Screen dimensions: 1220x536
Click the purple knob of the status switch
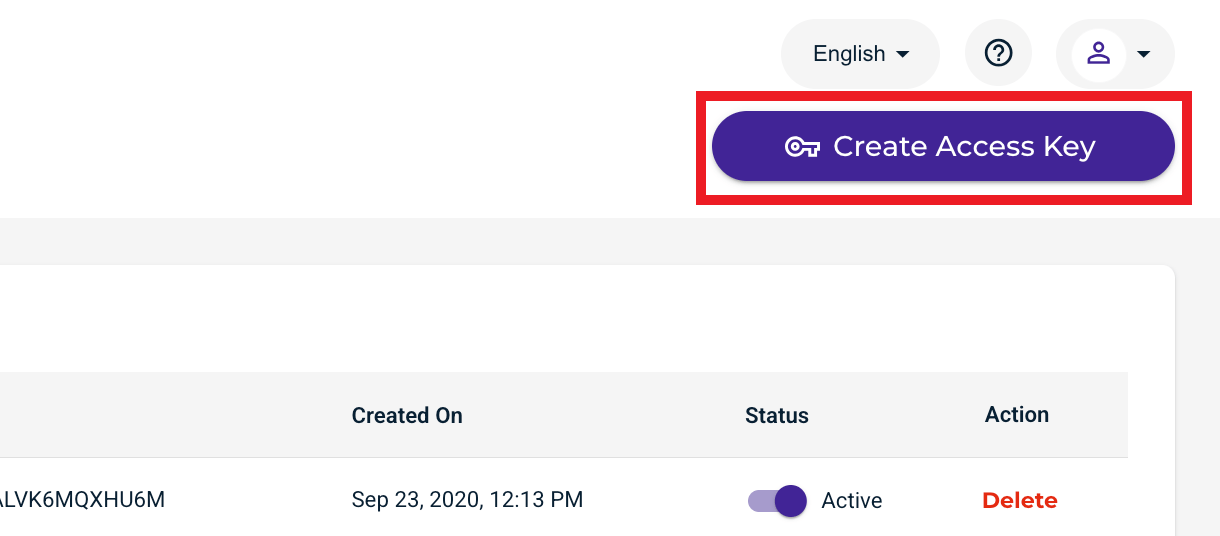[791, 500]
